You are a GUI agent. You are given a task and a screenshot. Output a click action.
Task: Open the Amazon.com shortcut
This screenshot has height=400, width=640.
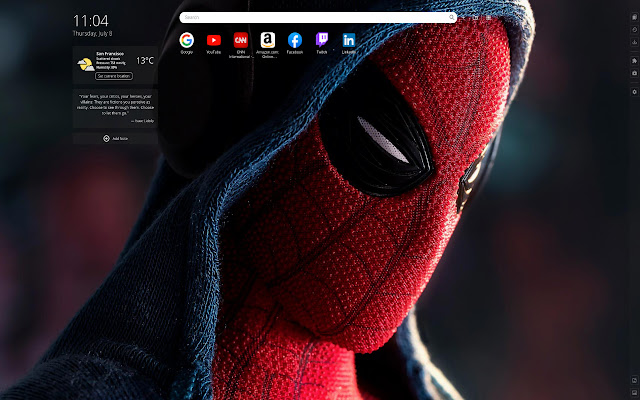point(268,45)
